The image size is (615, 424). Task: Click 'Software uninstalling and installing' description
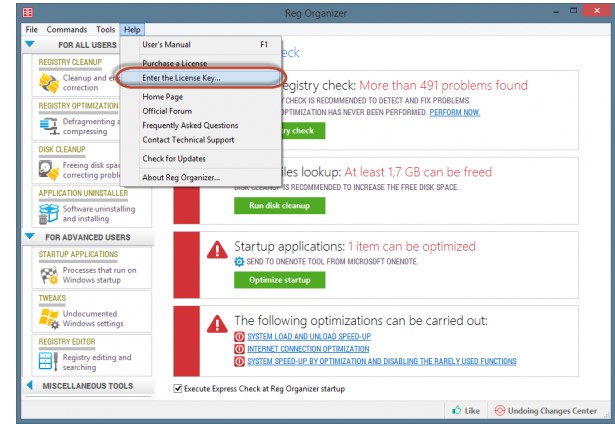pyautogui.click(x=99, y=214)
